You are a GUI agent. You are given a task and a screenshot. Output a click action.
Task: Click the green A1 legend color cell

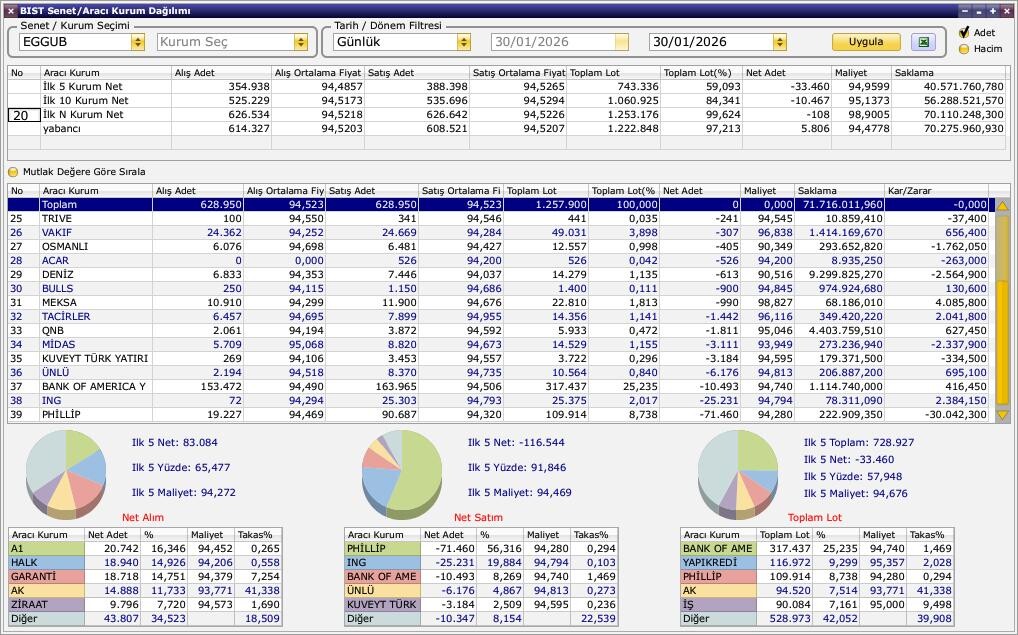pos(45,548)
